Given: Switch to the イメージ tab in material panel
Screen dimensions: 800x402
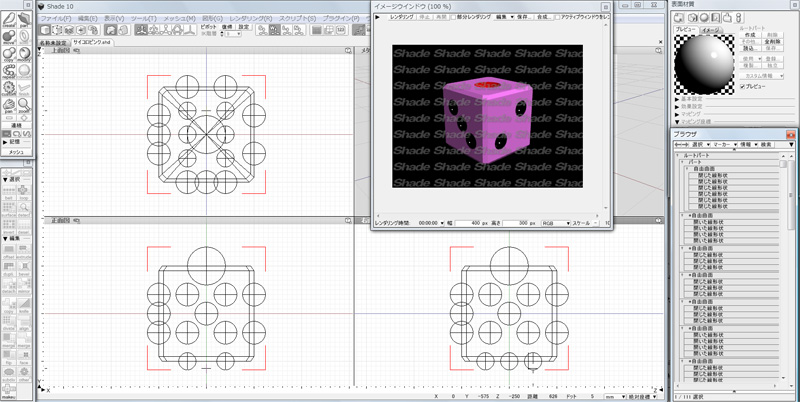Looking at the screenshot, I should click(x=710, y=30).
